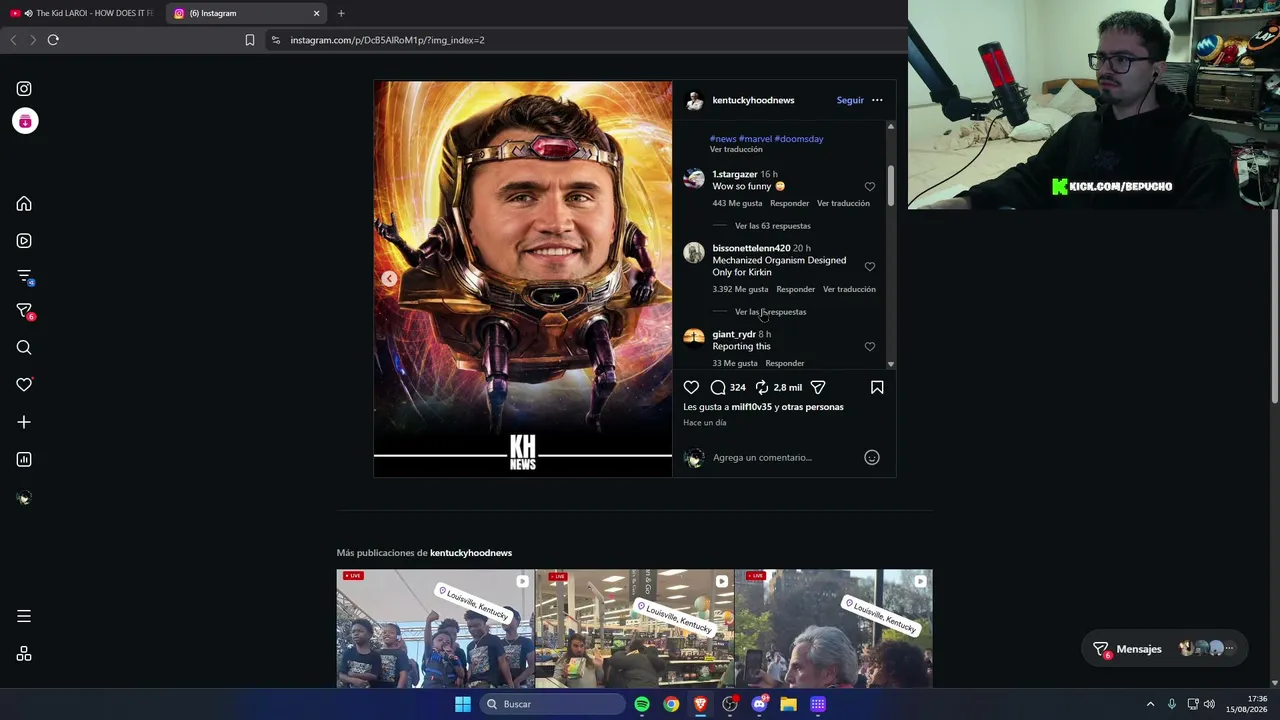Expand replies under bissonettelenn420's comment

tap(770, 312)
